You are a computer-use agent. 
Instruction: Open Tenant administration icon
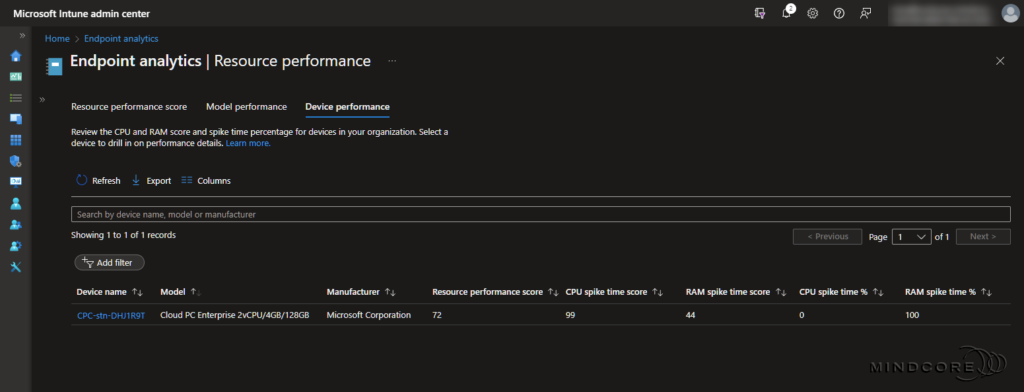(x=16, y=246)
